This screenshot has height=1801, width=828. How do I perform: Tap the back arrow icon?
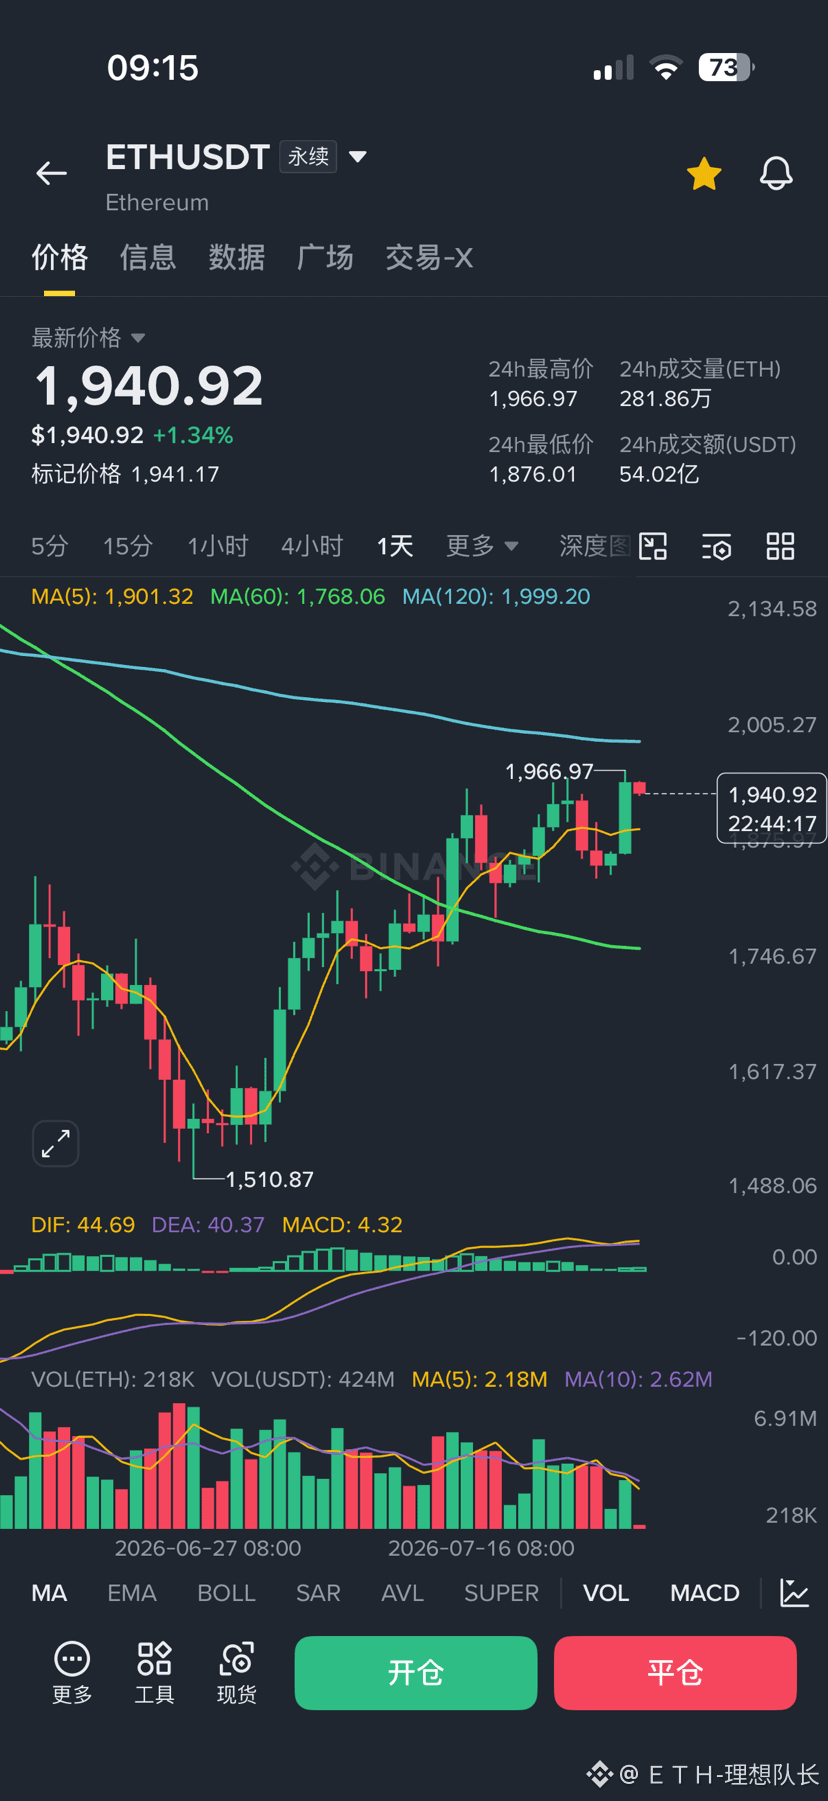click(x=51, y=173)
